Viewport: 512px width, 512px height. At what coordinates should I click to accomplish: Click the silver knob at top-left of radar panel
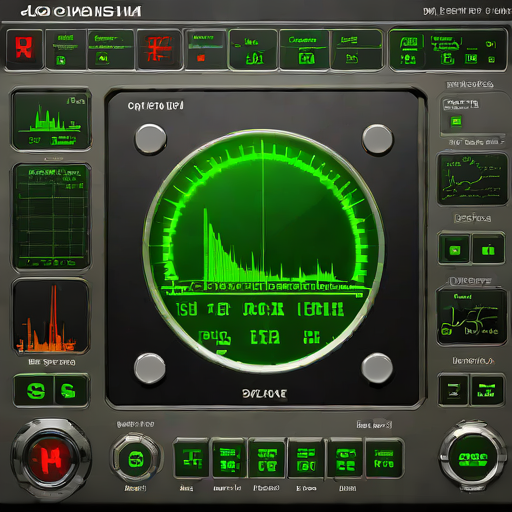click(150, 139)
